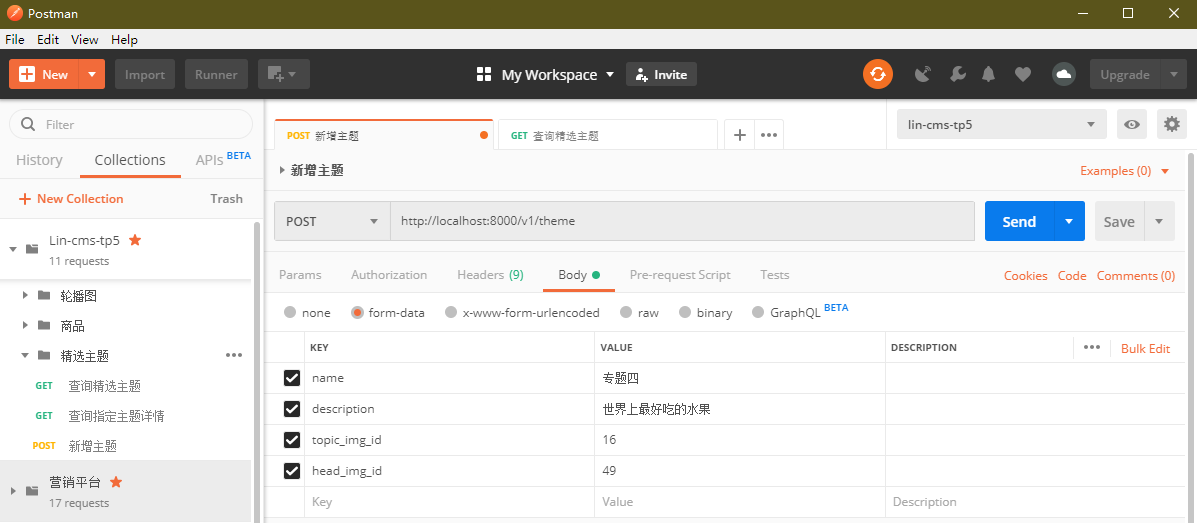Click the Bulk Edit link
Viewport: 1197px width, 523px height.
pos(1145,348)
